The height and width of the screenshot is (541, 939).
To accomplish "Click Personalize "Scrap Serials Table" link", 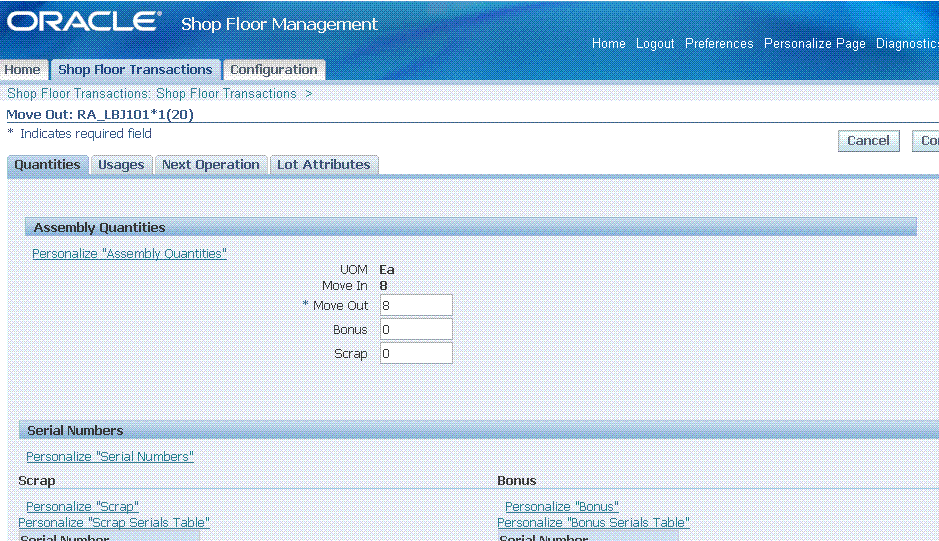I will click(114, 523).
